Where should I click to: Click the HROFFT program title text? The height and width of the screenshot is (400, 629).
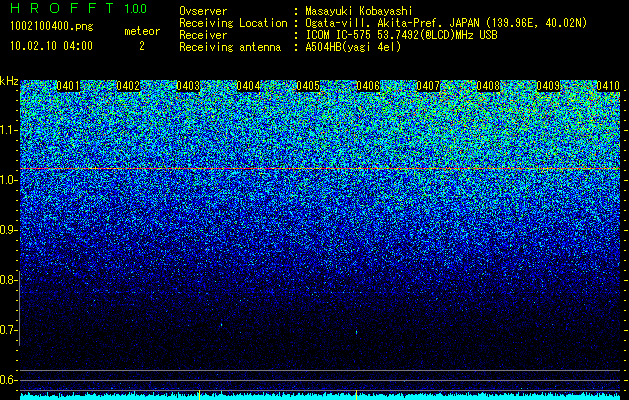pos(62,8)
